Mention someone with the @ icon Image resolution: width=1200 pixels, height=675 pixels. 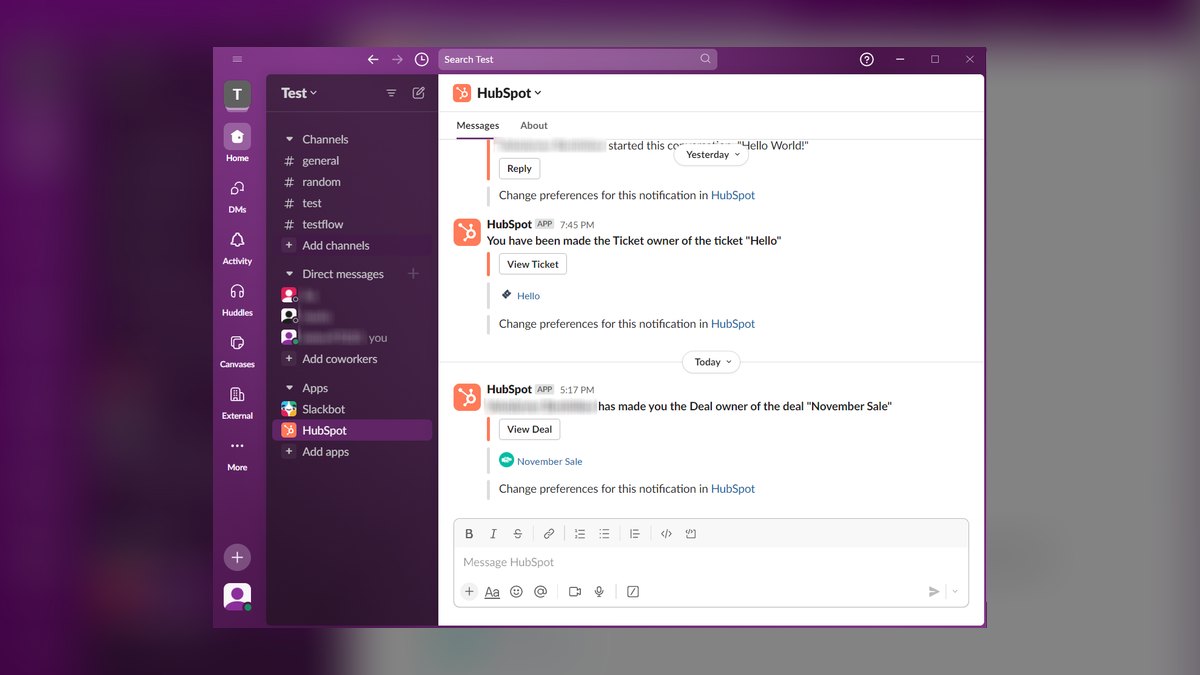(x=540, y=591)
